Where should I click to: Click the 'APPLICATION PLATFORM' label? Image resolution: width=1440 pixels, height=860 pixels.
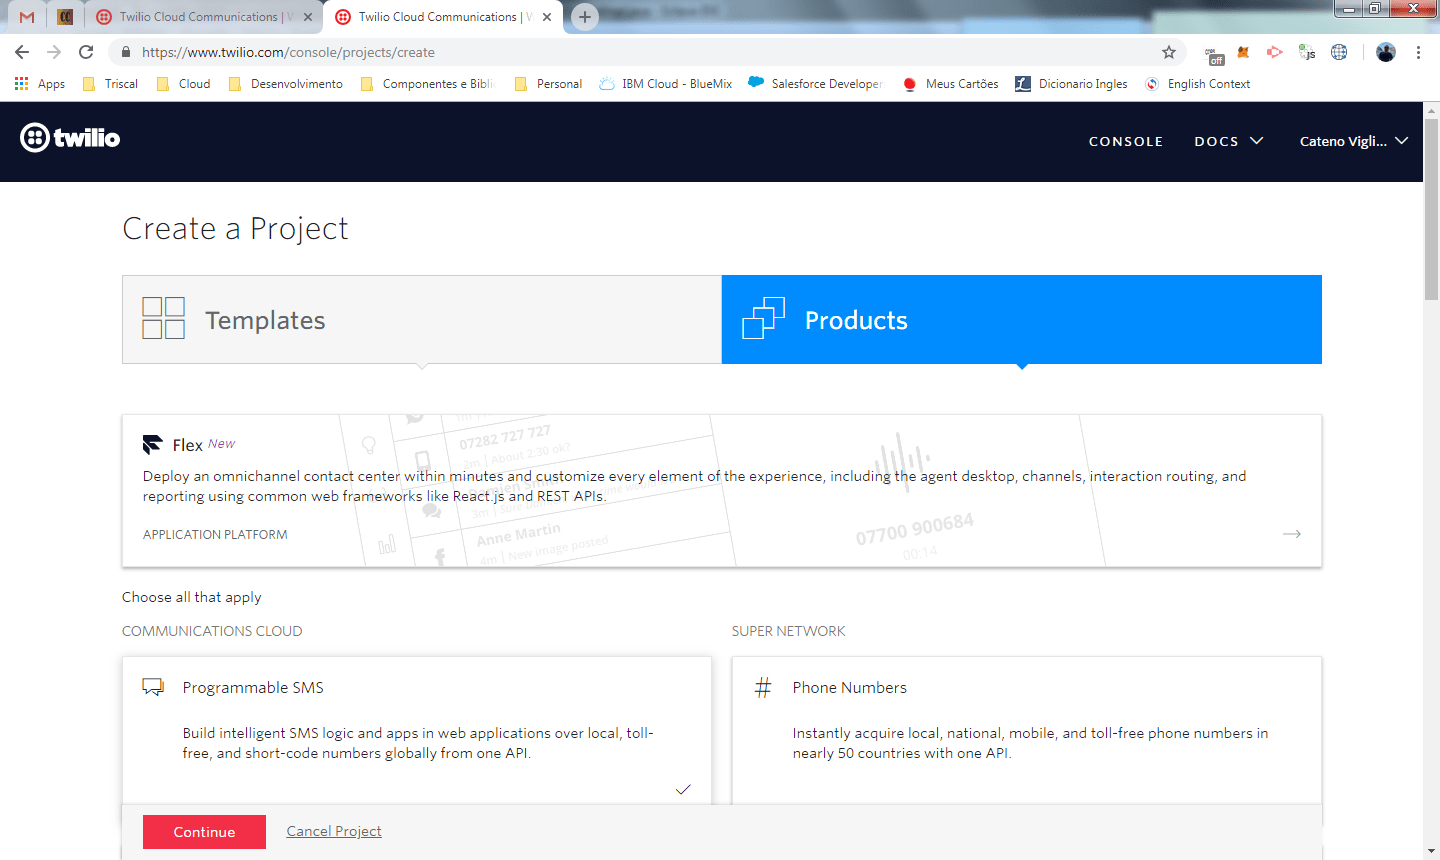click(215, 535)
